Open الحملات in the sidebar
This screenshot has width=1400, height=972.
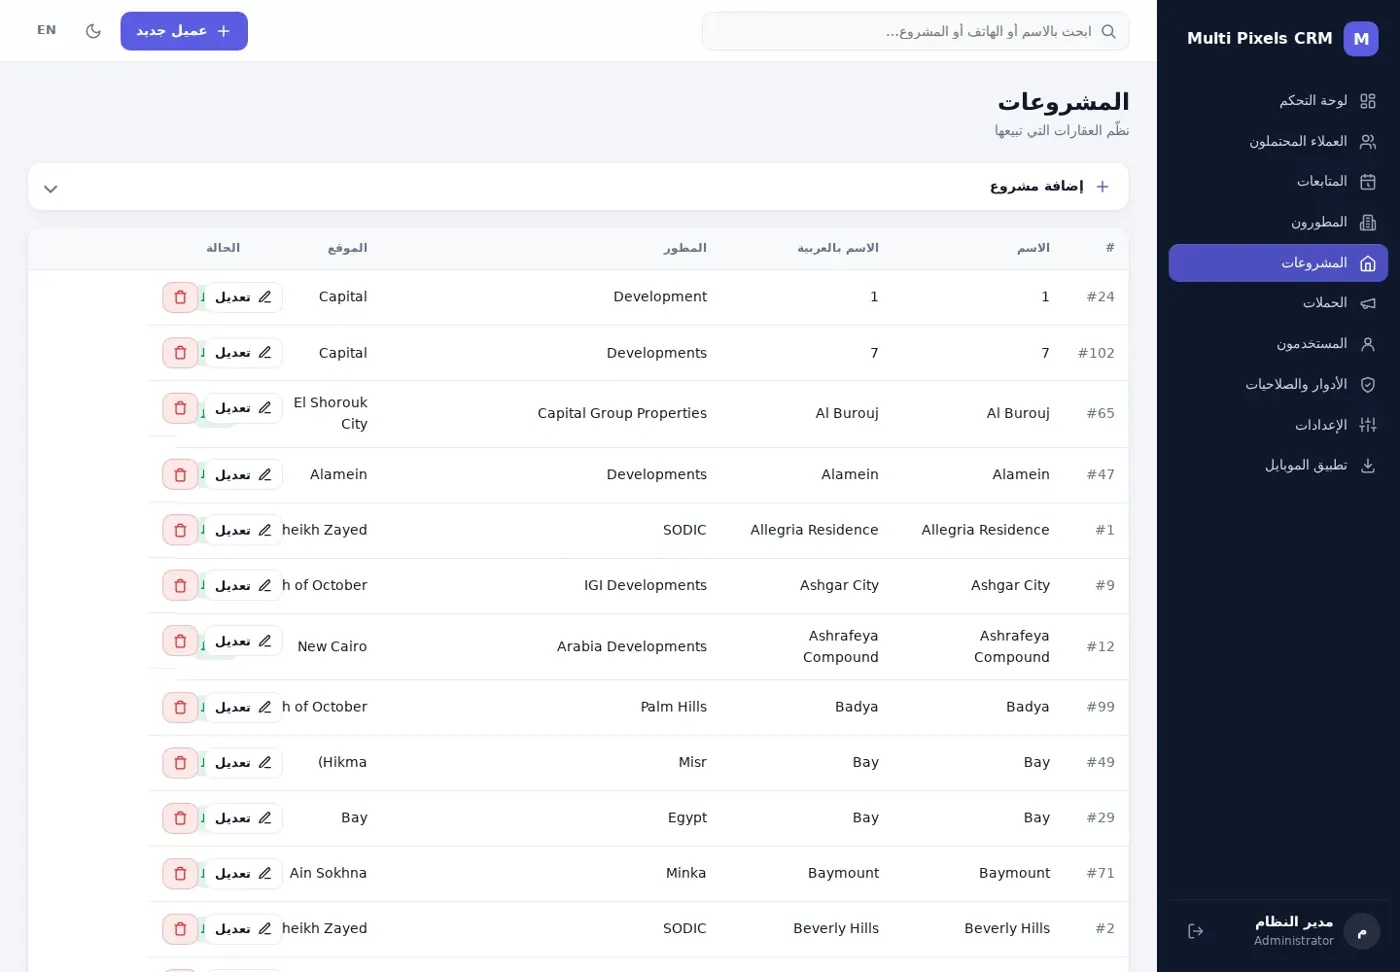[x=1278, y=303]
